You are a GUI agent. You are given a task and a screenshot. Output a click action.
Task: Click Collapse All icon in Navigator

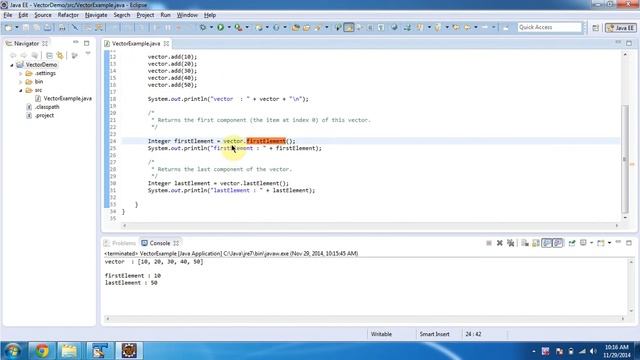(49, 55)
